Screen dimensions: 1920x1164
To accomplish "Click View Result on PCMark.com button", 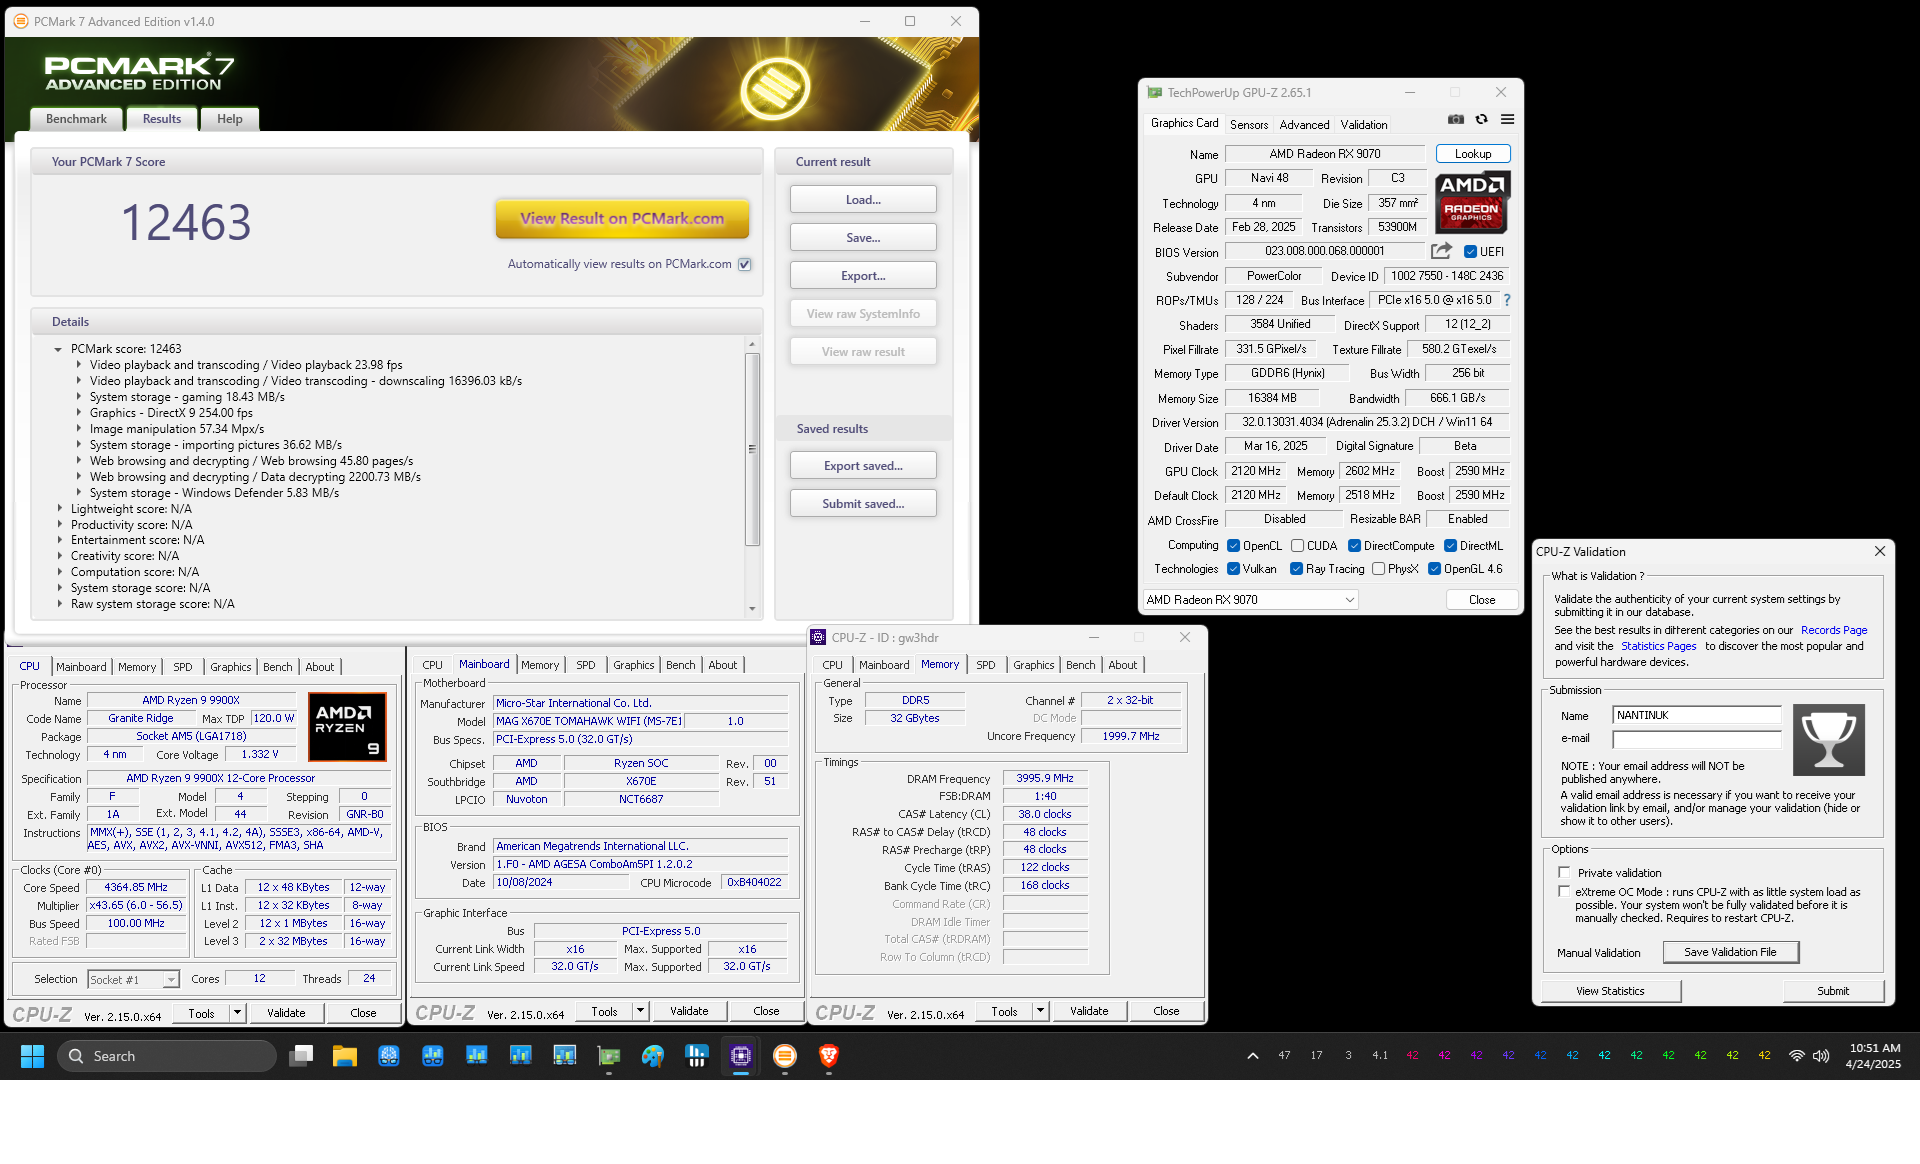I will click(x=622, y=219).
